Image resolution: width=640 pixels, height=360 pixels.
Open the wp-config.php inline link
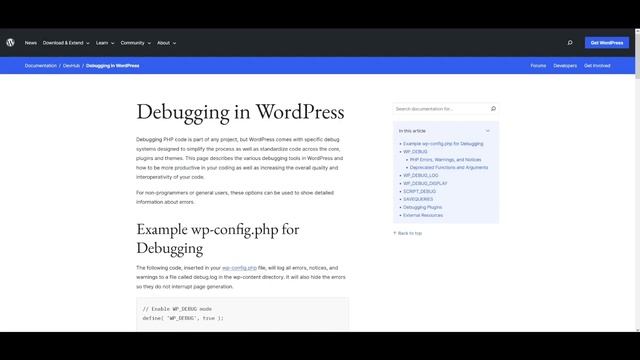pyautogui.click(x=239, y=268)
